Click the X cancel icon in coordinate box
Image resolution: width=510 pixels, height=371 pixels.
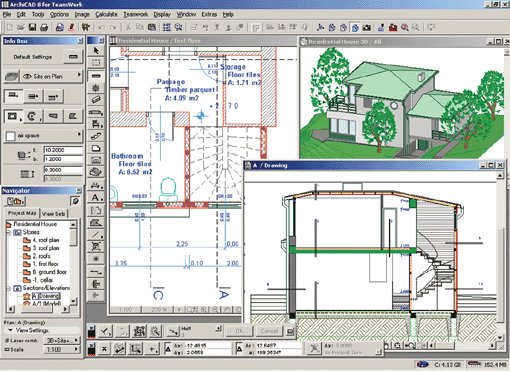[104, 349]
